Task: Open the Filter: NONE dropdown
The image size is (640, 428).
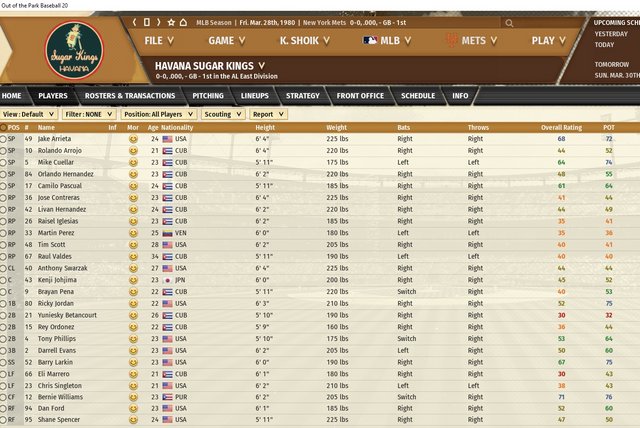Action: point(89,114)
